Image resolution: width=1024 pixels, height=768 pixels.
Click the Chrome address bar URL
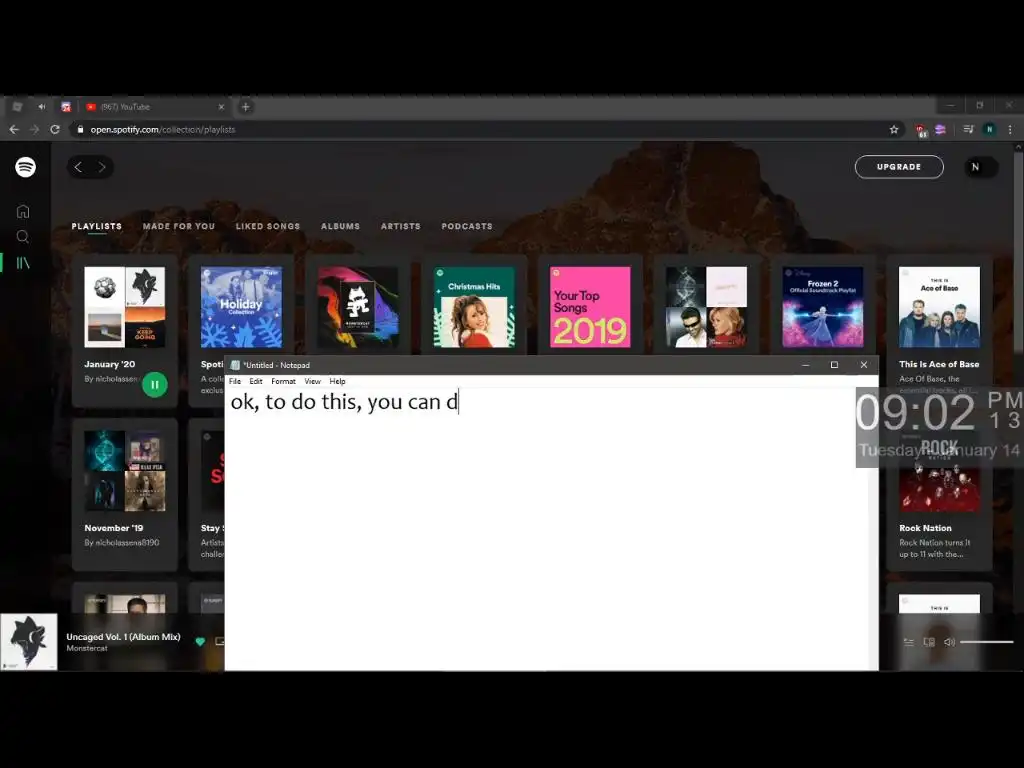click(x=163, y=129)
